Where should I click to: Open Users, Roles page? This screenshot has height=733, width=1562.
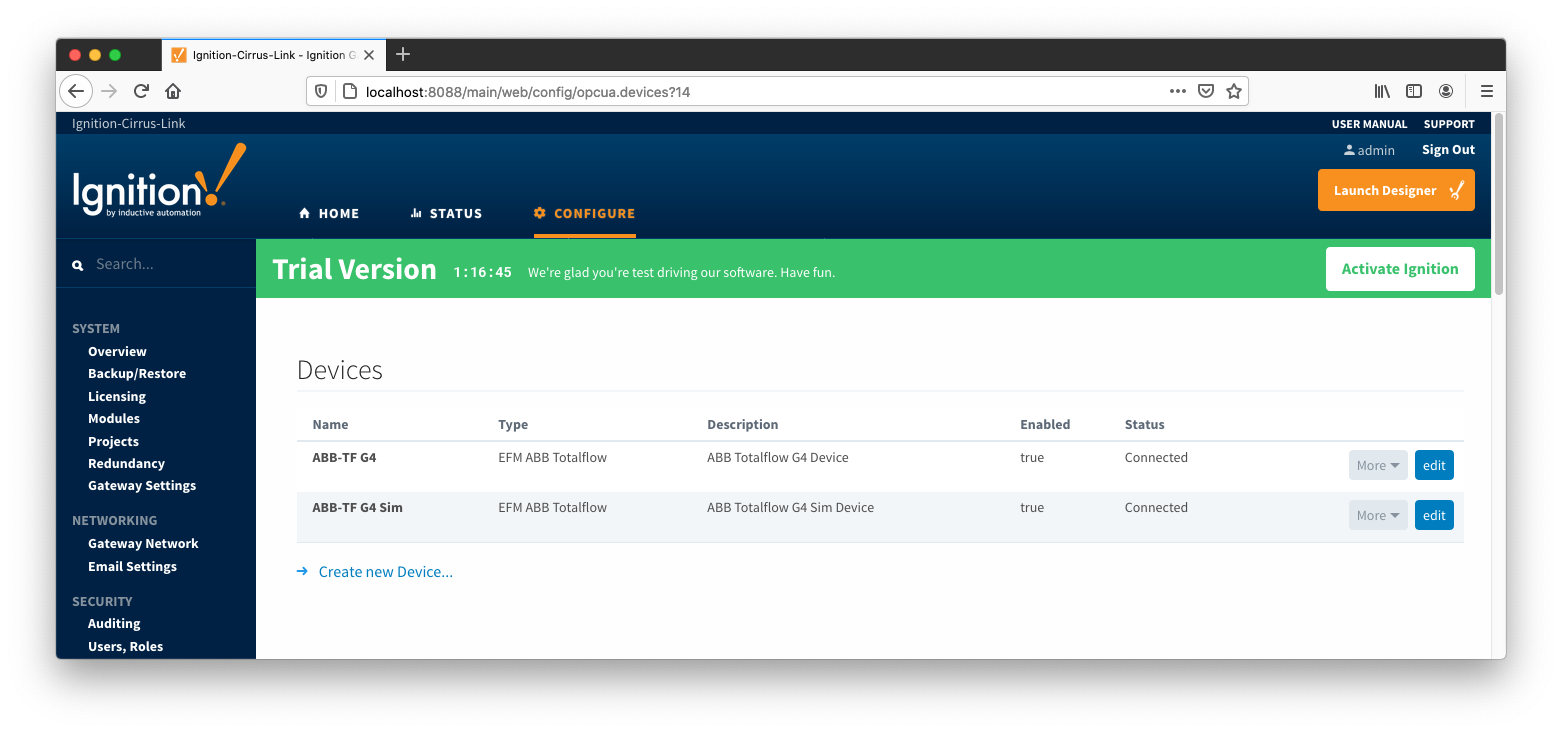(125, 646)
